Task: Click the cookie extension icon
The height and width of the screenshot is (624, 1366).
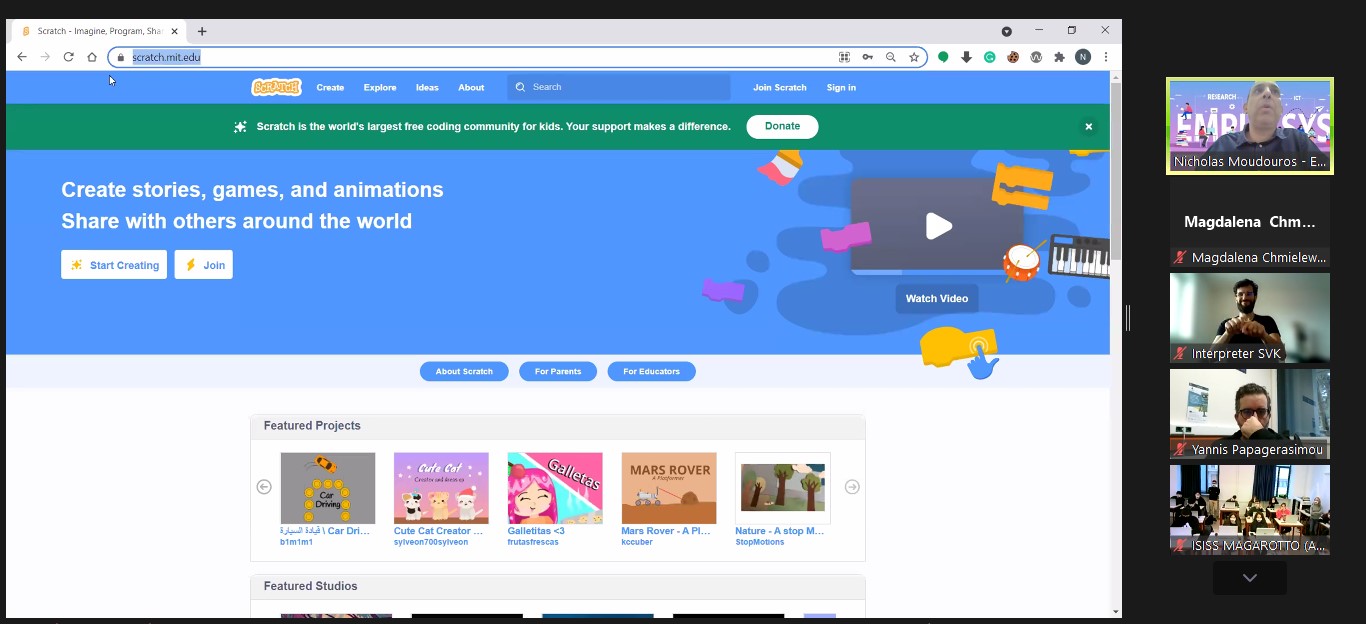Action: click(x=1013, y=57)
